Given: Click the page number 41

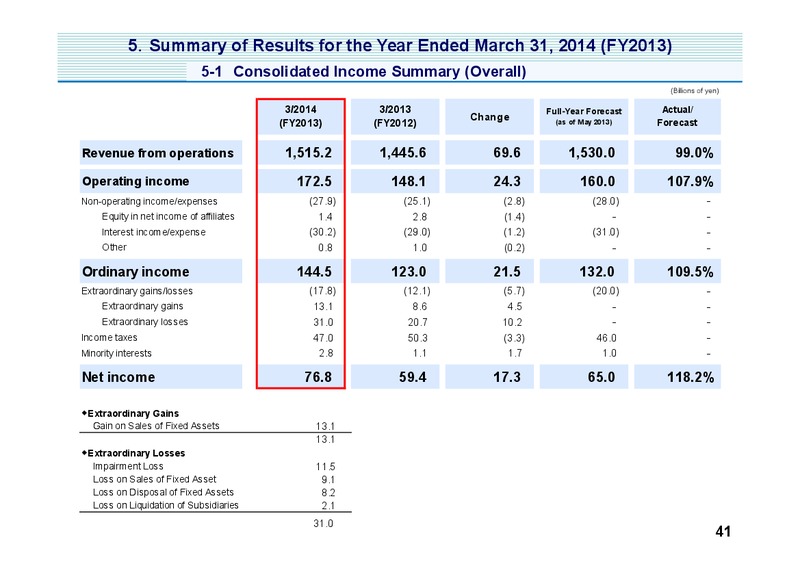Looking at the screenshot, I should point(723,532).
